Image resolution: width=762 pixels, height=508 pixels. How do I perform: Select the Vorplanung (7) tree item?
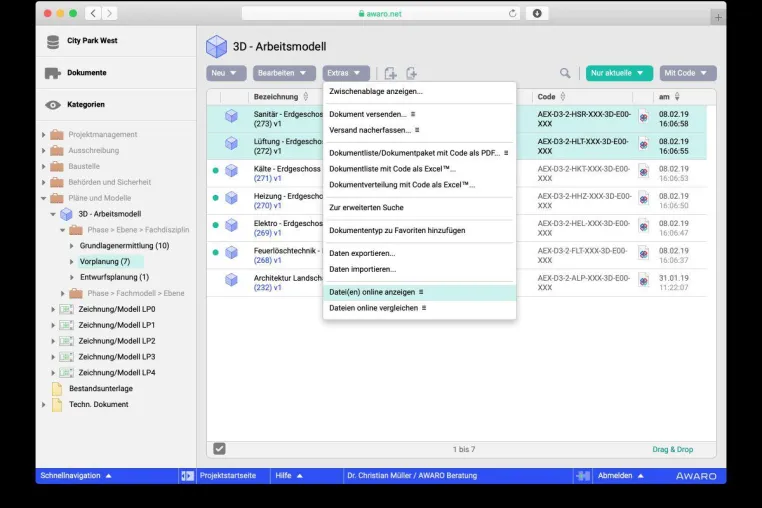pos(105,262)
